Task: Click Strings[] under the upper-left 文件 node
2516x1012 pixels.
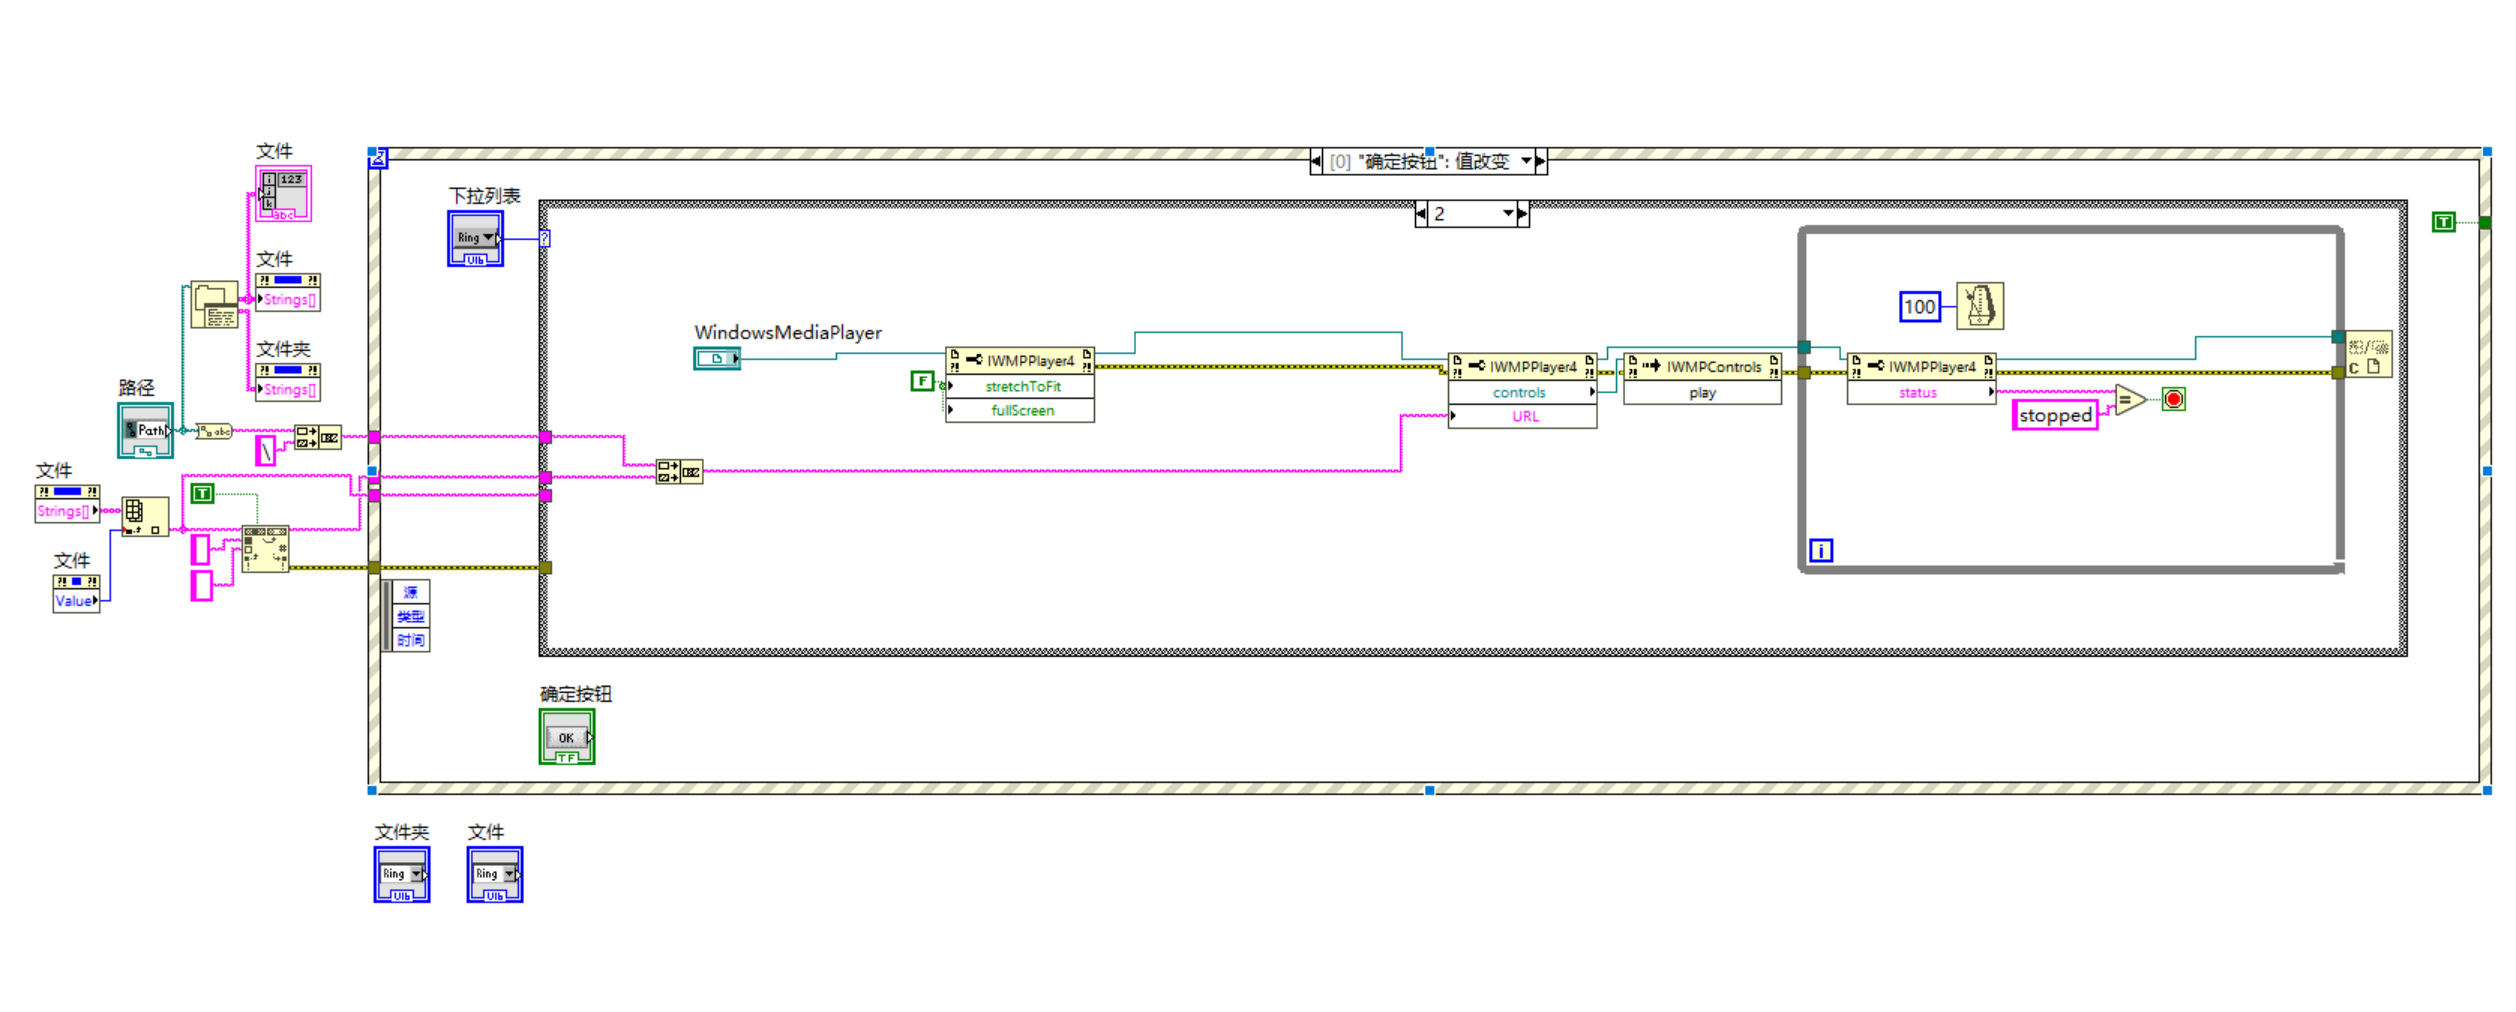Action: point(288,300)
